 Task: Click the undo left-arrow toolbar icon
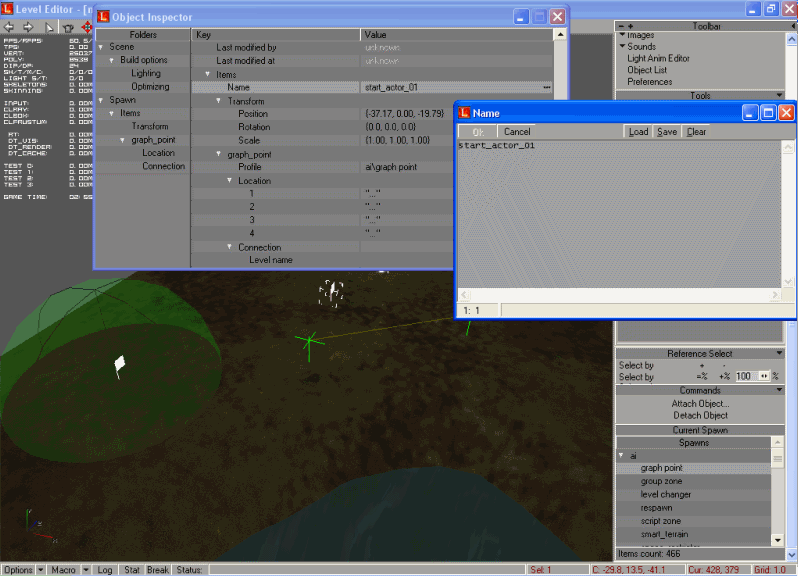[9, 27]
